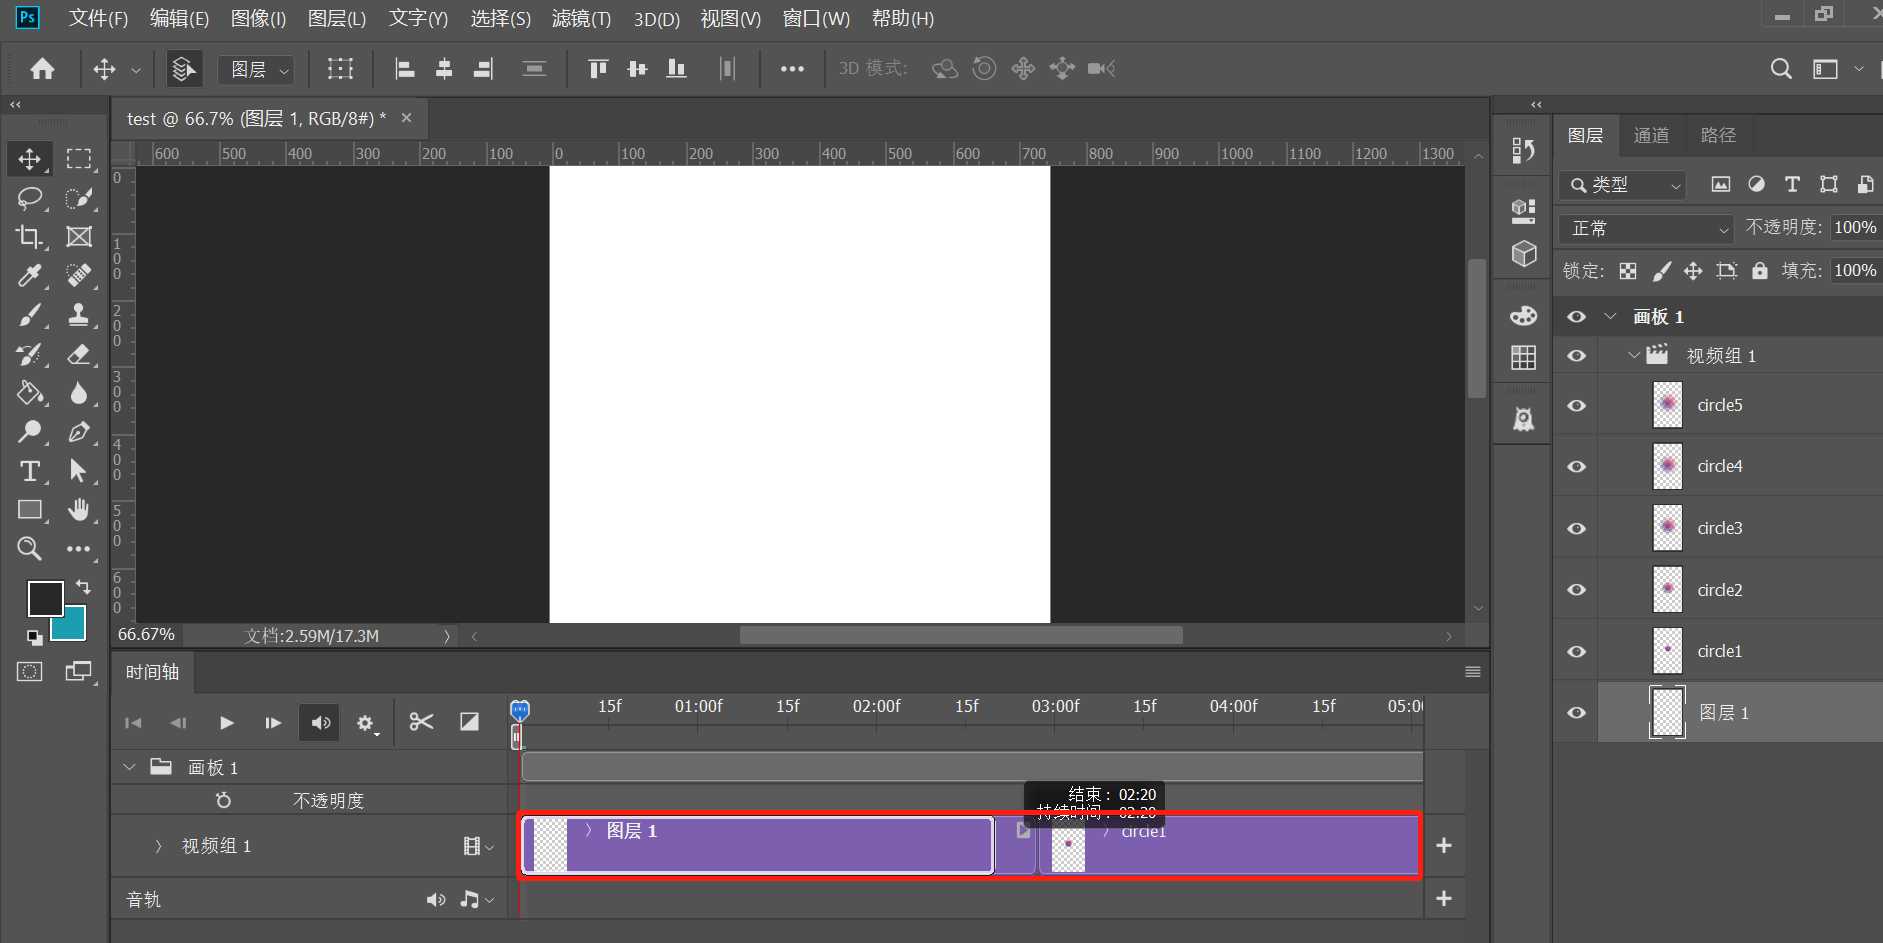Image resolution: width=1883 pixels, height=943 pixels.
Task: Collapse 画板 1 track in timeline
Action: (x=129, y=767)
